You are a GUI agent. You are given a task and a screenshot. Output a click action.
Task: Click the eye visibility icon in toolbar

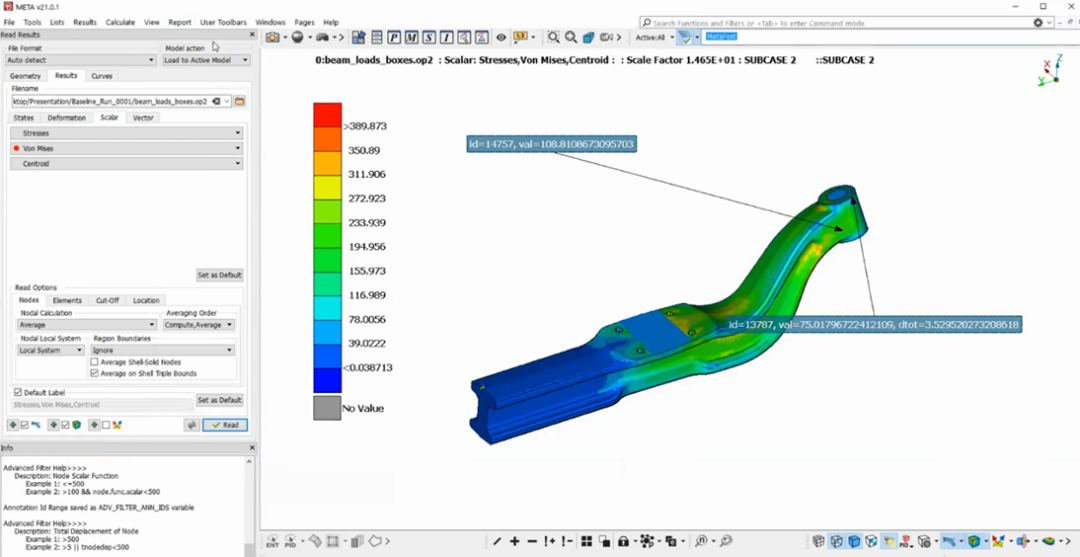(501, 37)
